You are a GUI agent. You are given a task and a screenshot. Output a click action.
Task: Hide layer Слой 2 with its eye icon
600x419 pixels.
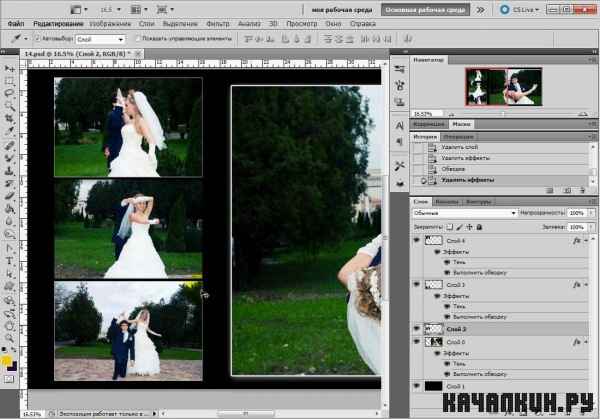tap(417, 329)
